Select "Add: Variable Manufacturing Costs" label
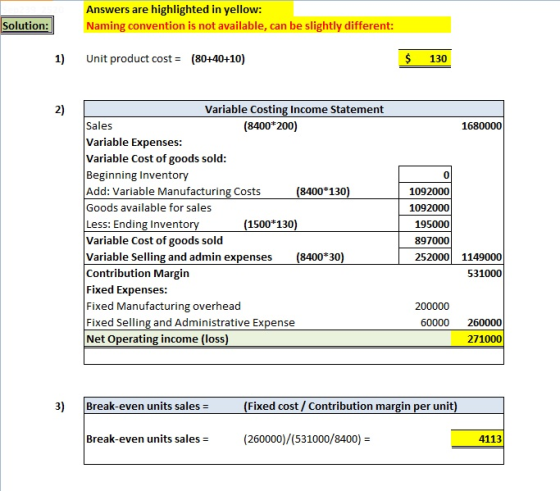Image resolution: width=560 pixels, height=491 pixels. 173,191
